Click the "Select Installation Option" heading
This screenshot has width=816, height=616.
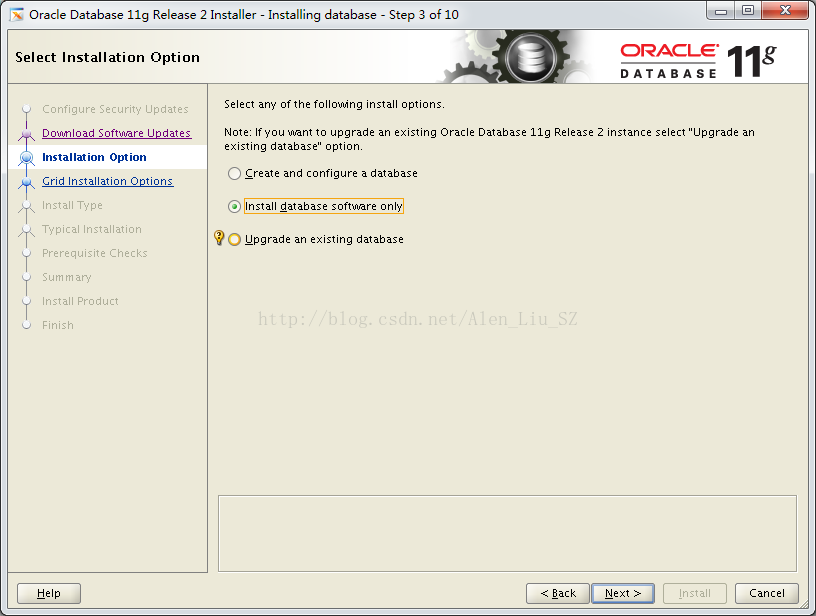[x=107, y=57]
